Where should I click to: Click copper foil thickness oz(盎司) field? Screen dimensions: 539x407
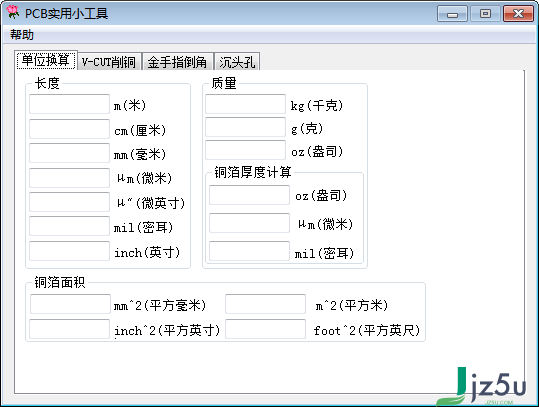tap(249, 195)
